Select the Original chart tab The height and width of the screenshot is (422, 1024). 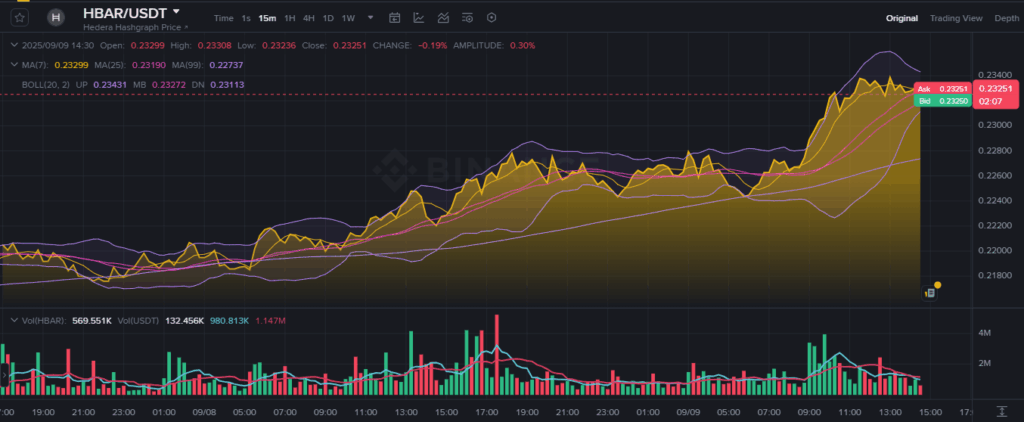902,18
